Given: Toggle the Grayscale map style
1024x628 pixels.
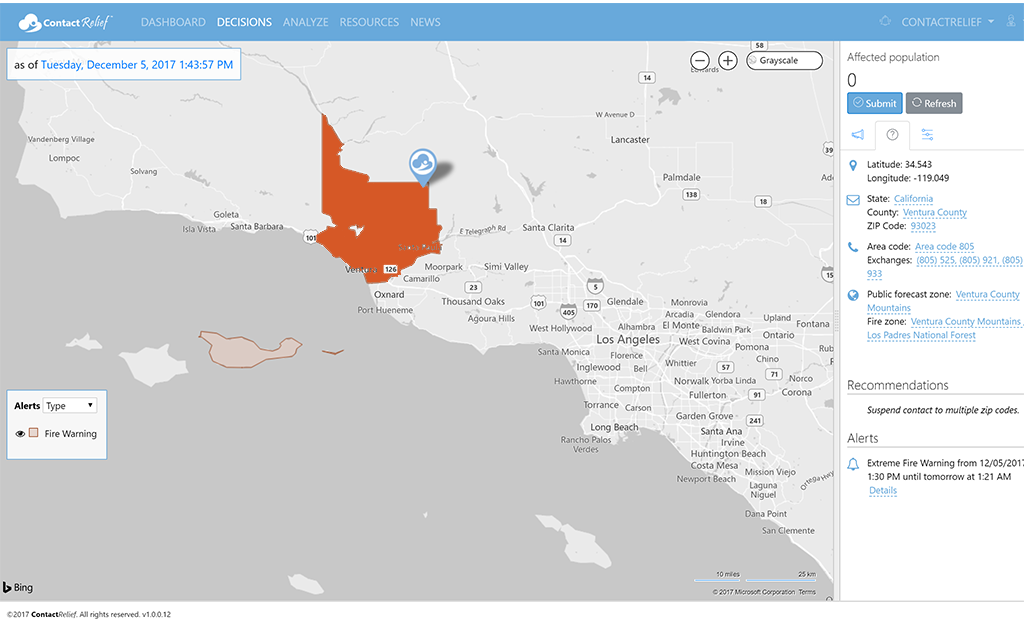Looking at the screenshot, I should [x=784, y=61].
